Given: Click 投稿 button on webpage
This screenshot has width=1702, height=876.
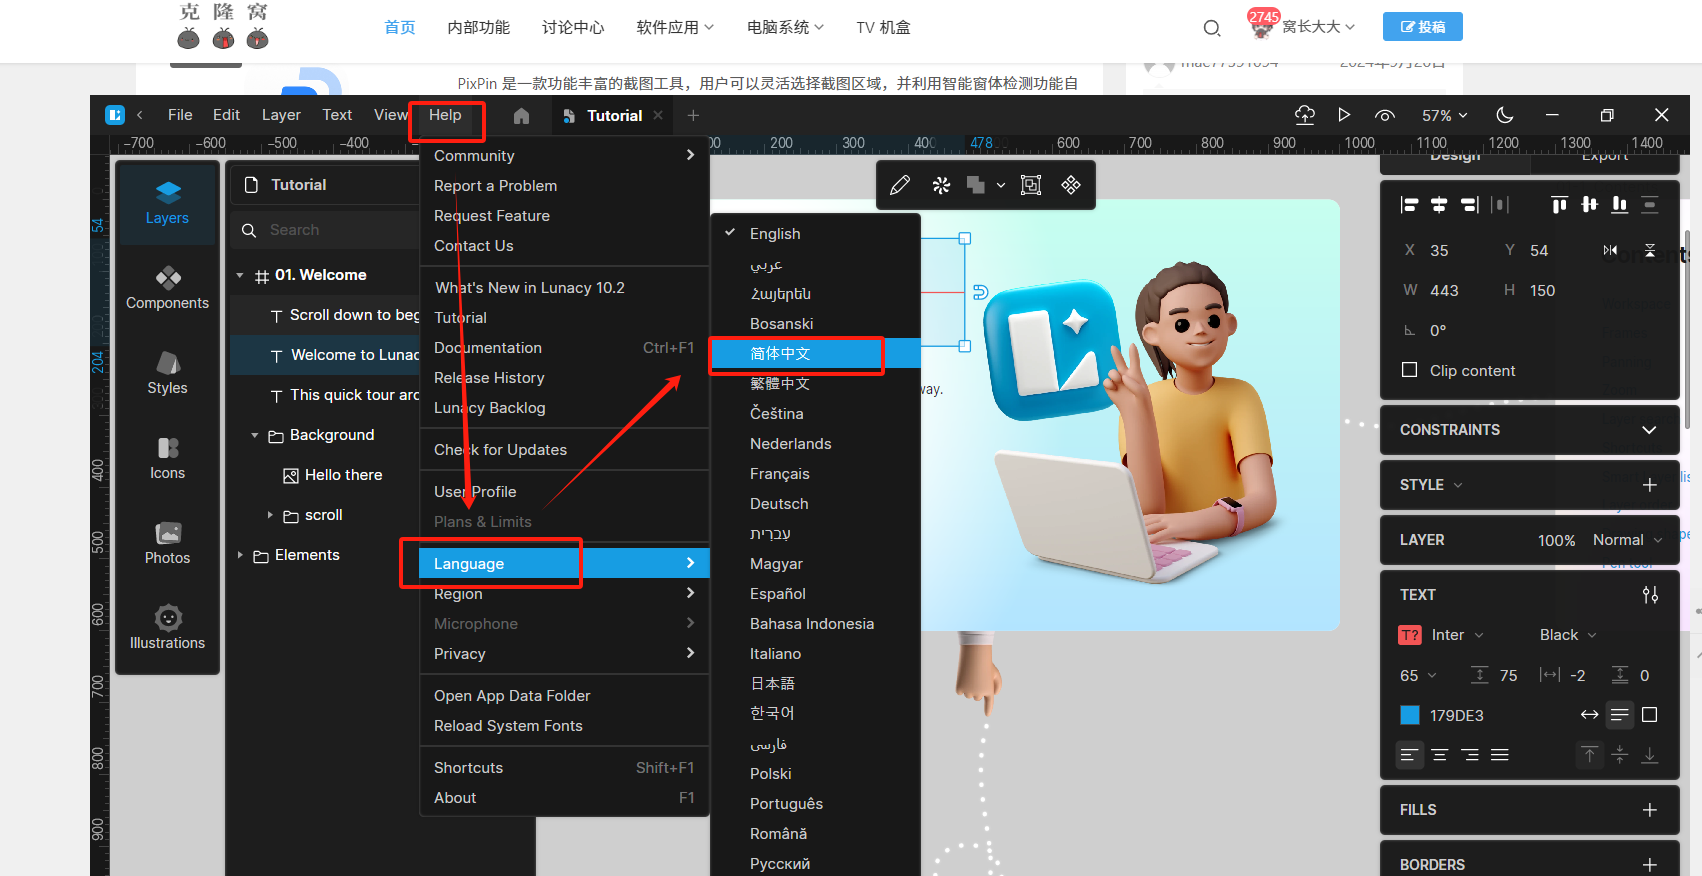Looking at the screenshot, I should 1422,27.
